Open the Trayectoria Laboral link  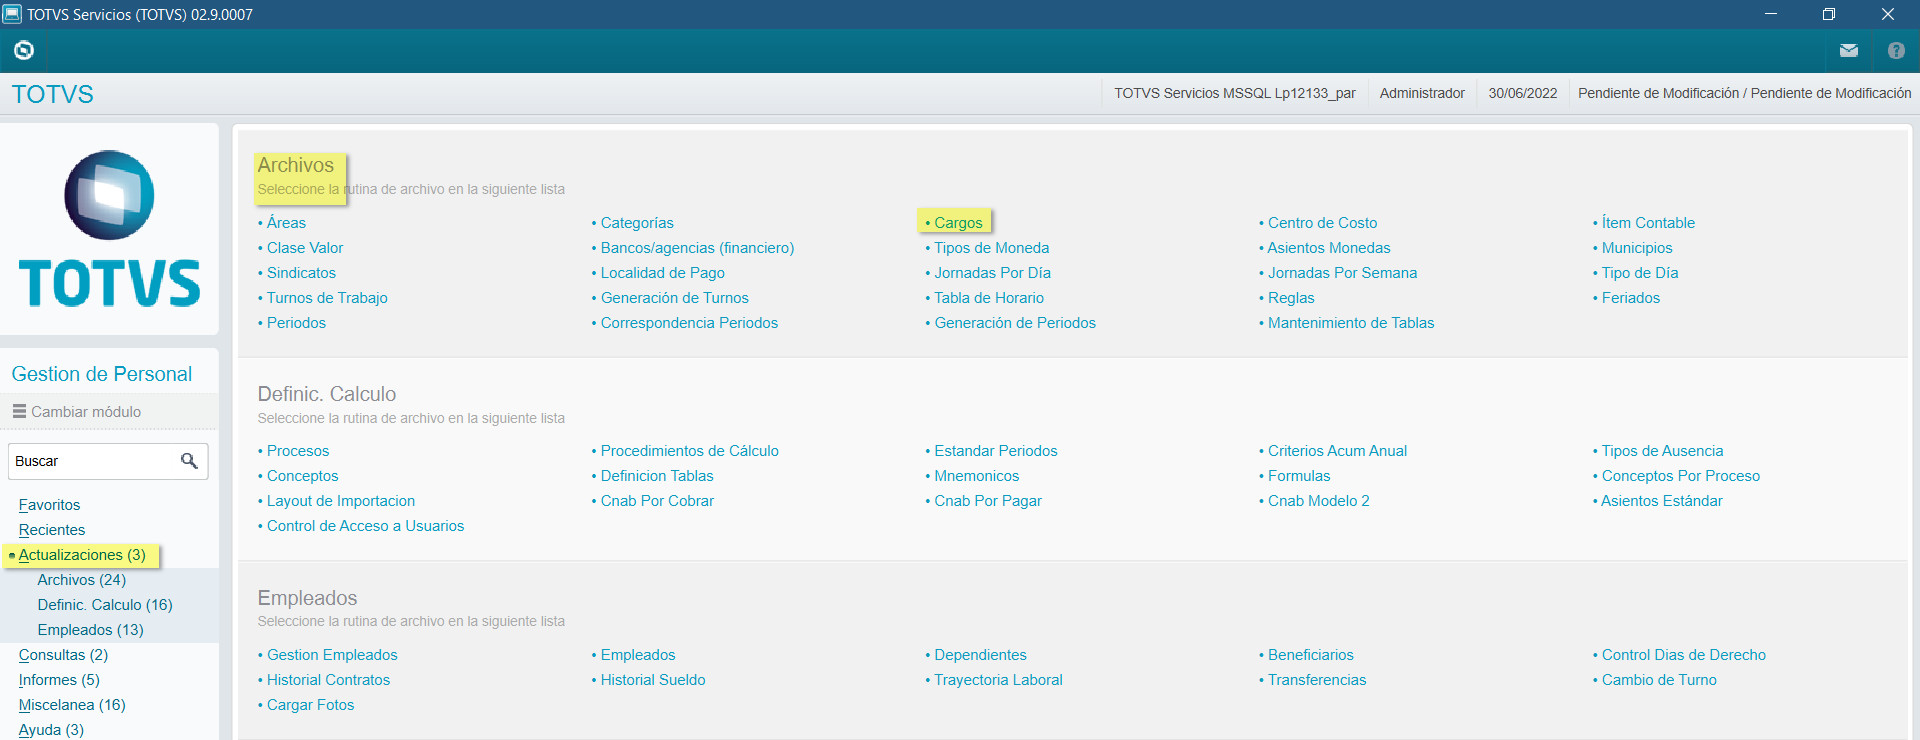pos(998,680)
